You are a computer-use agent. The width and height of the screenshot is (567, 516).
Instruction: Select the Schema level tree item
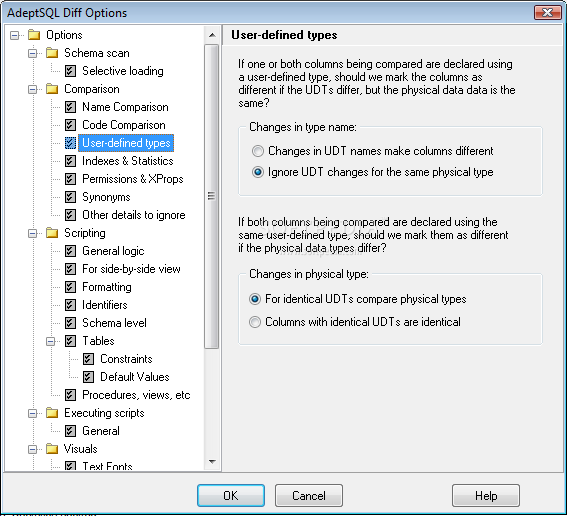pos(114,323)
